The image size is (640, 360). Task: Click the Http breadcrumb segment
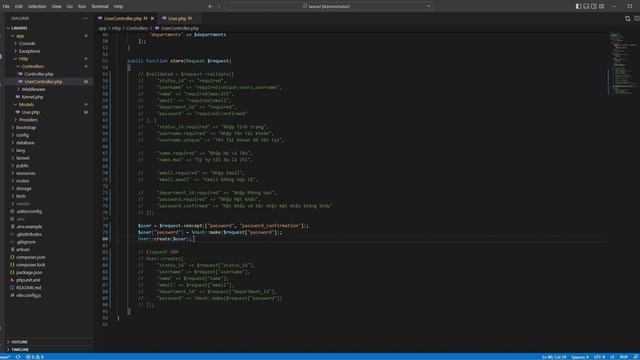[x=116, y=28]
